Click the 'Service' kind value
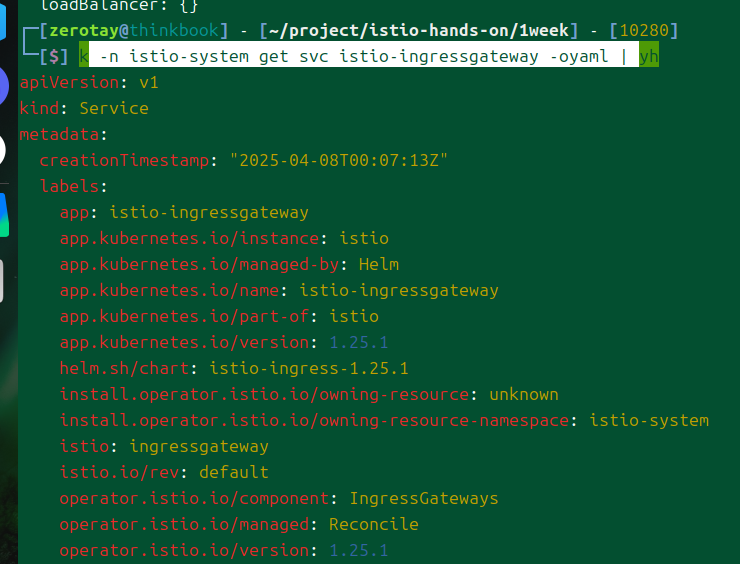This screenshot has height=564, width=740. 114,109
